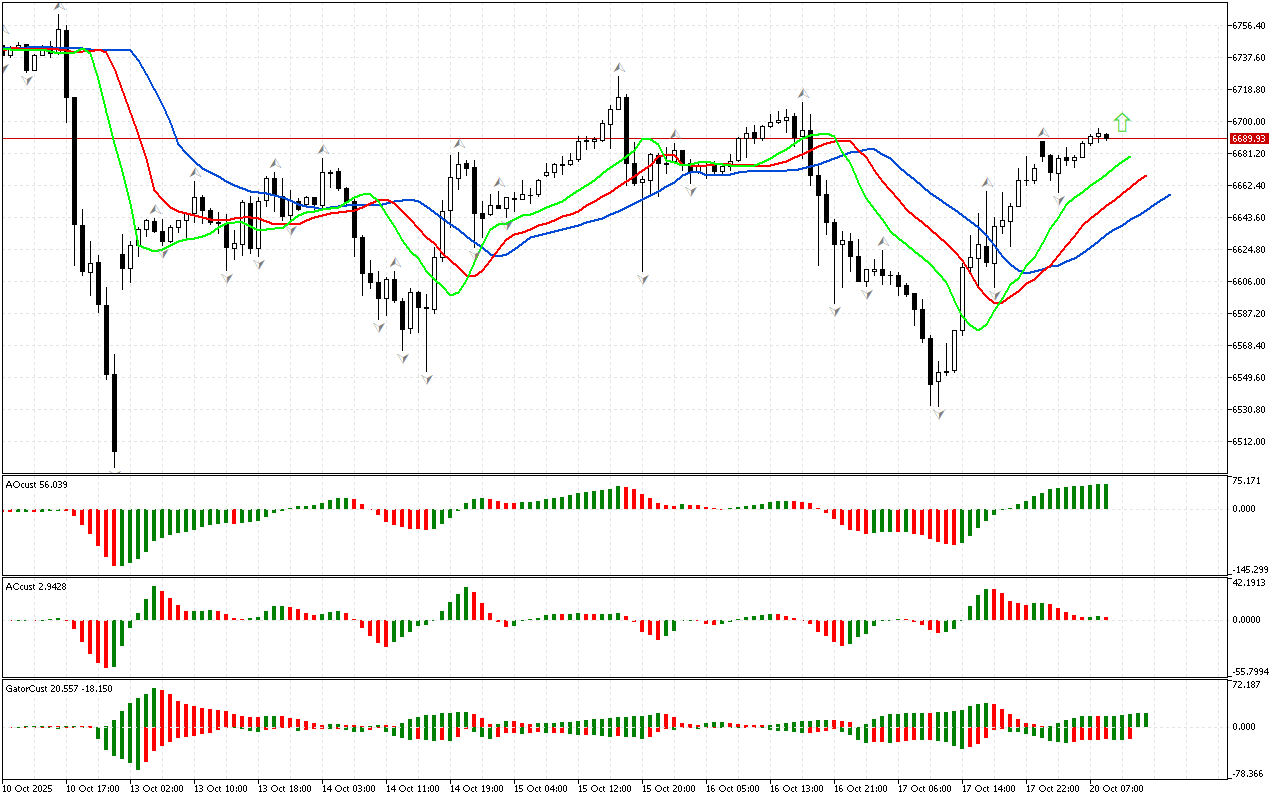The width and height of the screenshot is (1280, 800).
Task: Click the down fractal below the 17 Oct lowest candle
Action: (x=939, y=413)
